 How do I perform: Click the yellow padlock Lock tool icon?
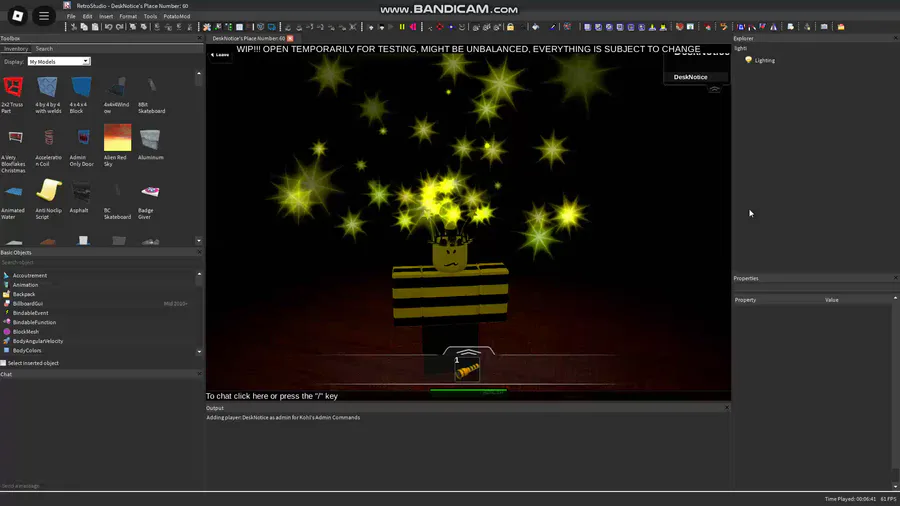tap(510, 27)
